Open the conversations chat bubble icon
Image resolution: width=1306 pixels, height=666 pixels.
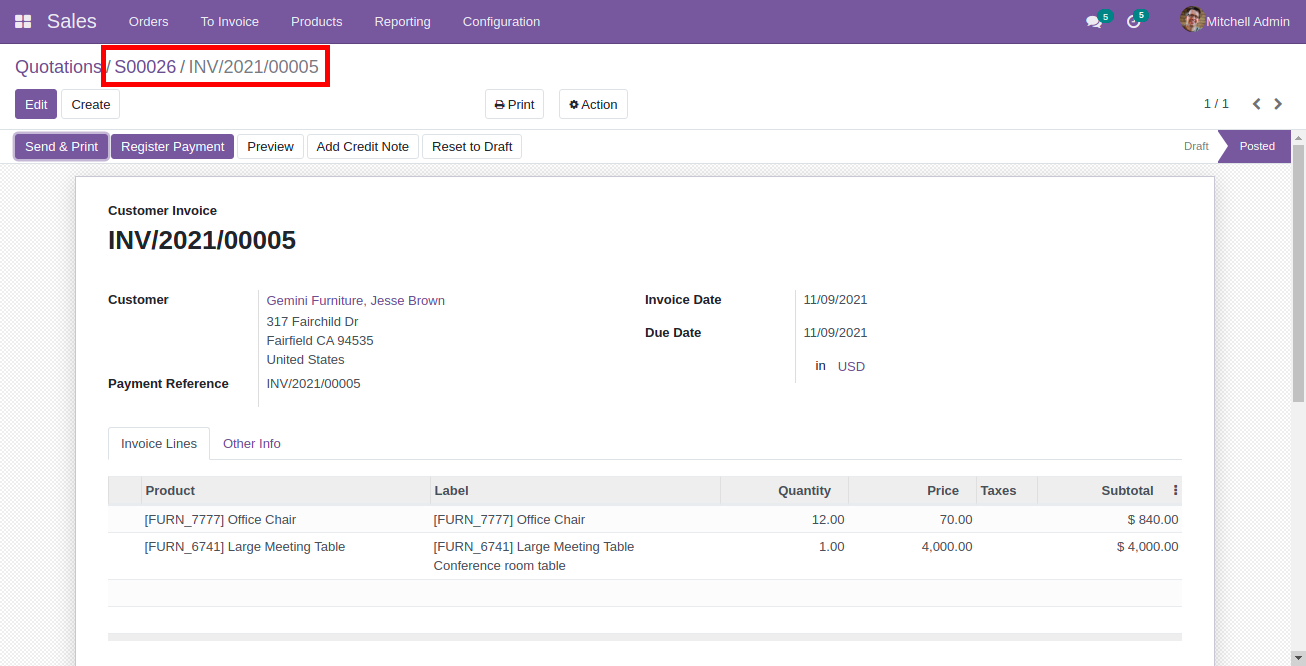pos(1094,21)
